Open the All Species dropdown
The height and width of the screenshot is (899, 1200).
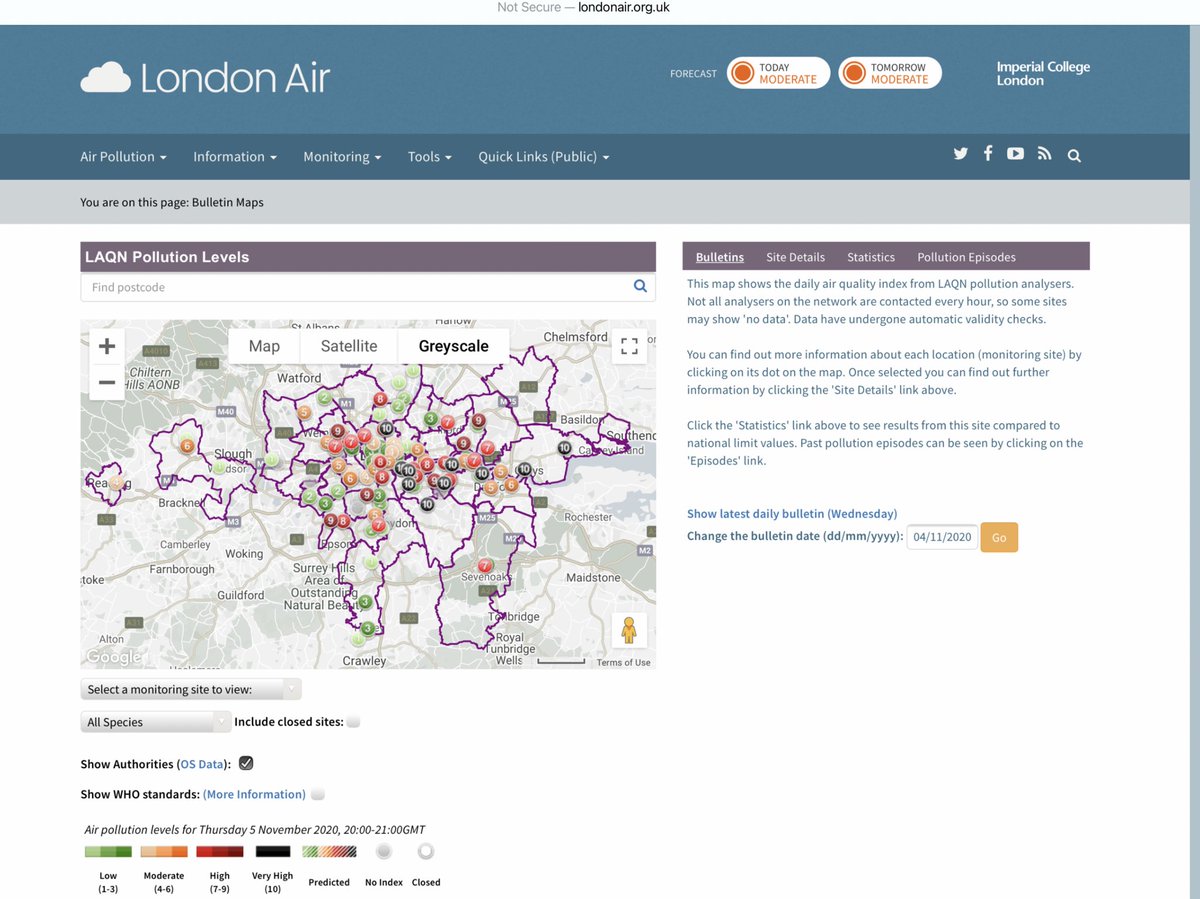pos(155,721)
